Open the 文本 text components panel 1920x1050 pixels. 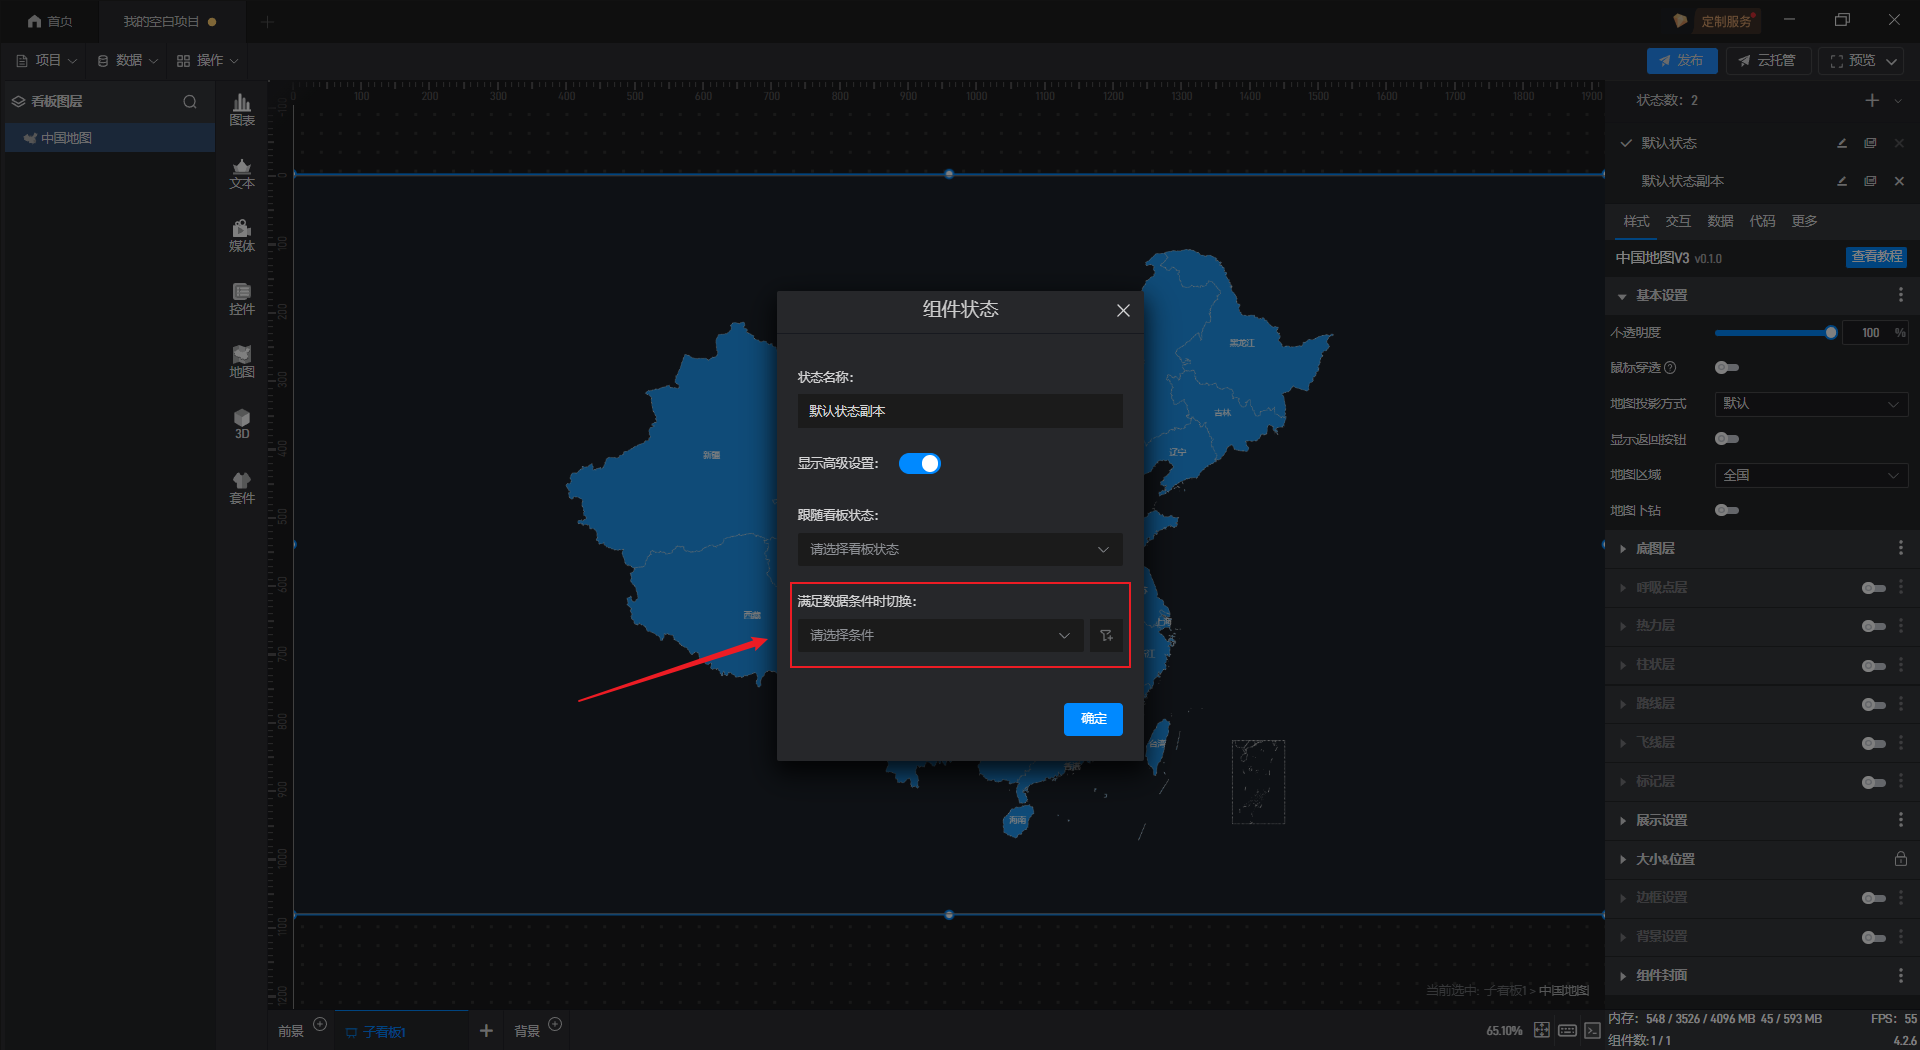[x=242, y=173]
